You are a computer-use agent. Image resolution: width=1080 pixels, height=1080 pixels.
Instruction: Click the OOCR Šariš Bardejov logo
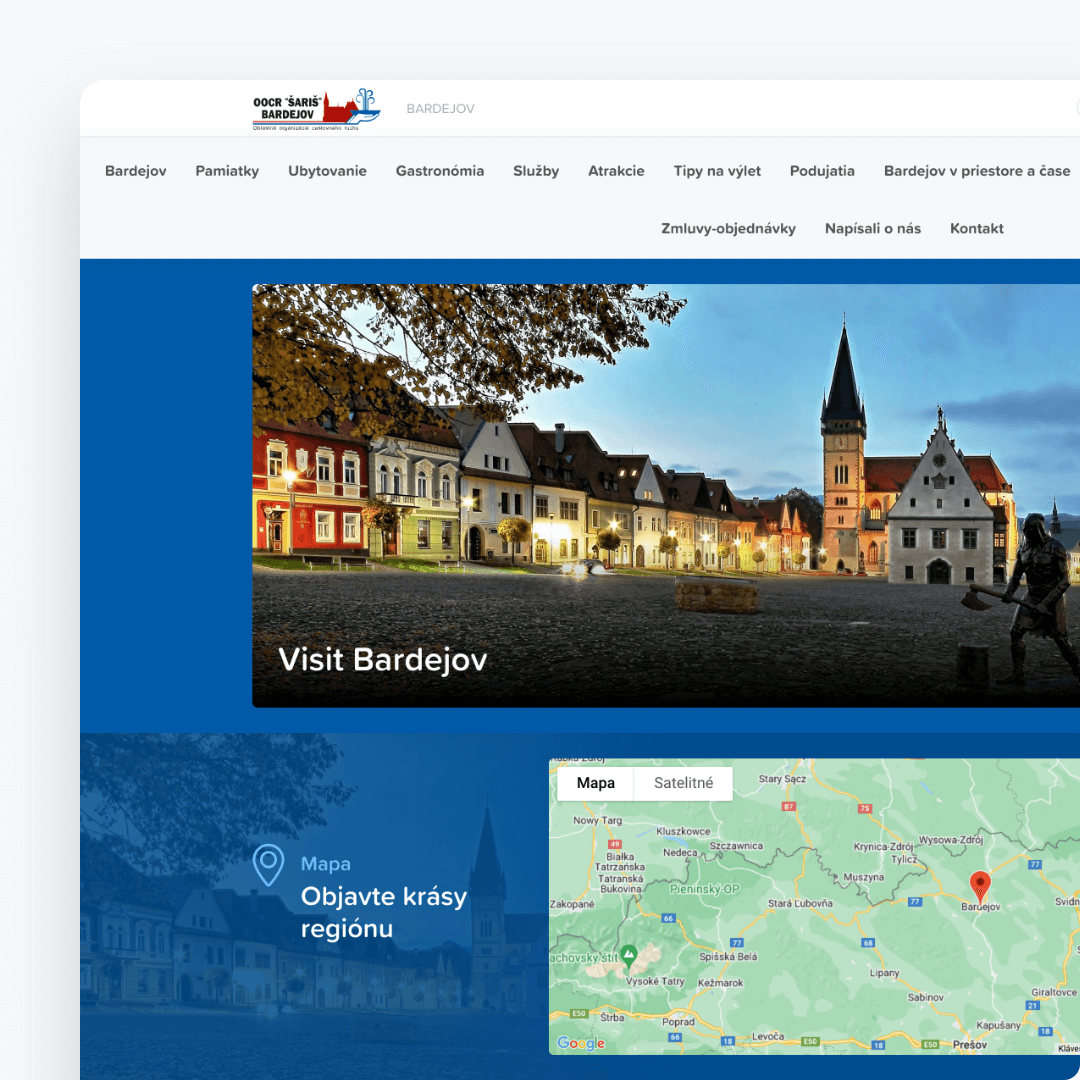[x=316, y=109]
